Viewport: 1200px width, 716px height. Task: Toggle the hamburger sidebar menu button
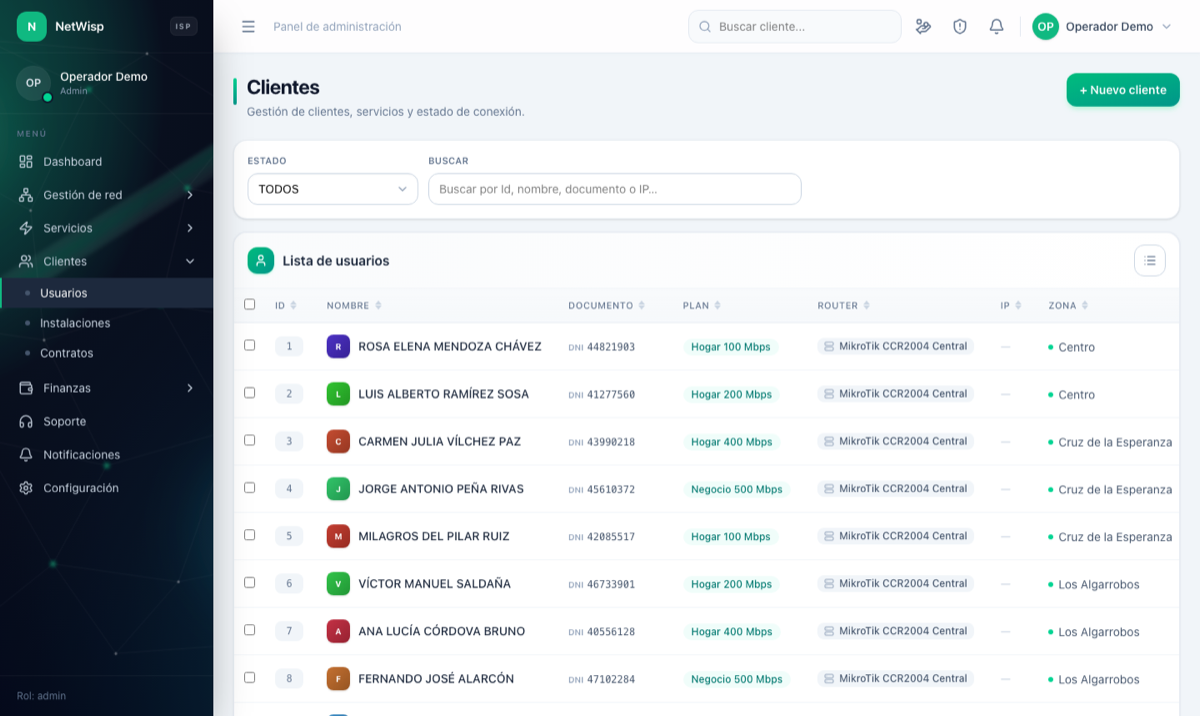coord(248,27)
